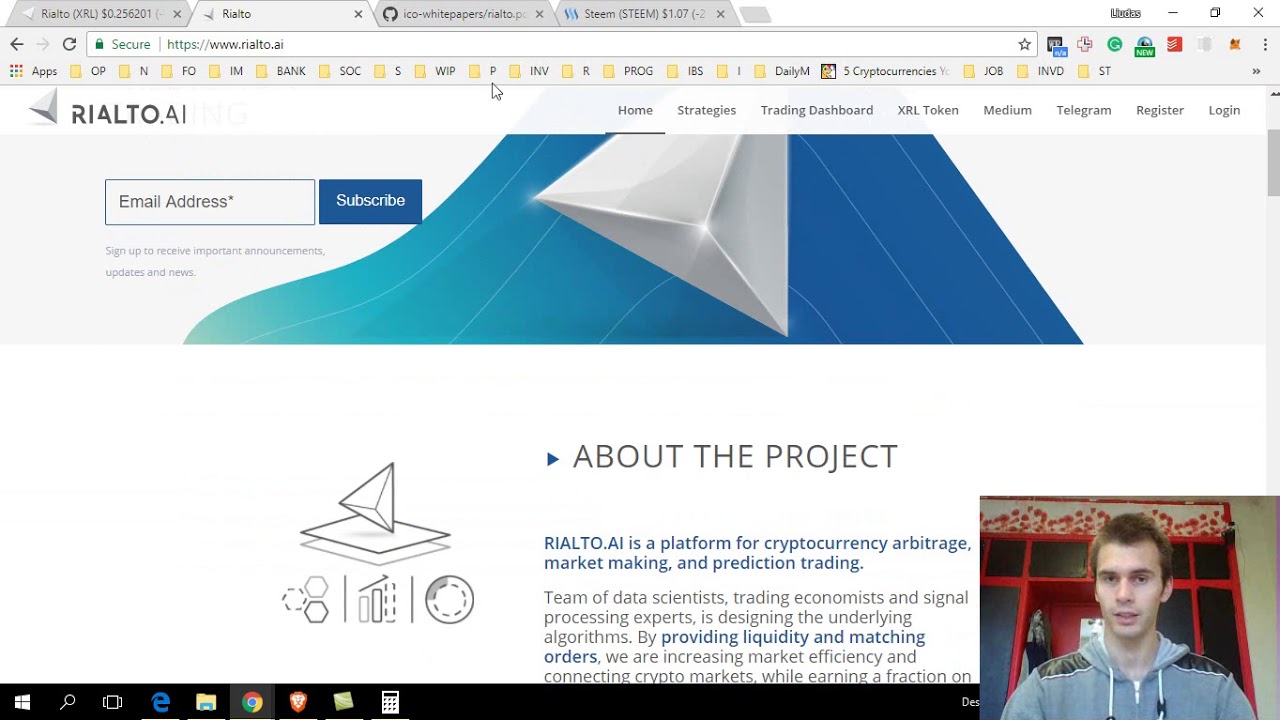Click the Chrome taskbar icon
1280x720 pixels.
point(252,702)
